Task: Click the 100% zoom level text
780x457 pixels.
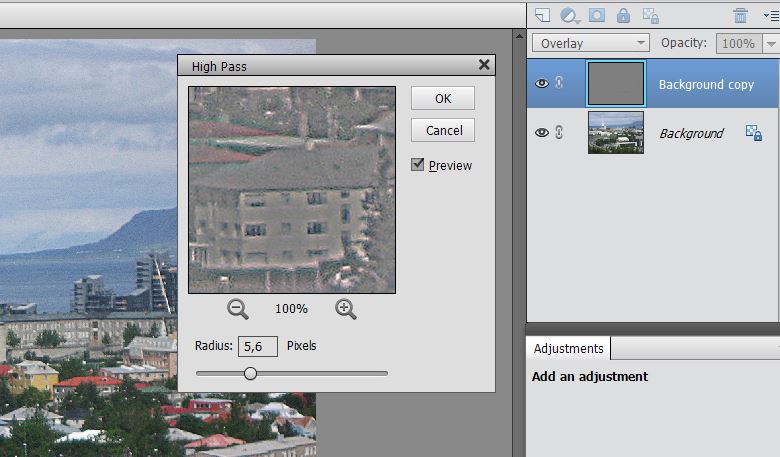Action: 292,309
